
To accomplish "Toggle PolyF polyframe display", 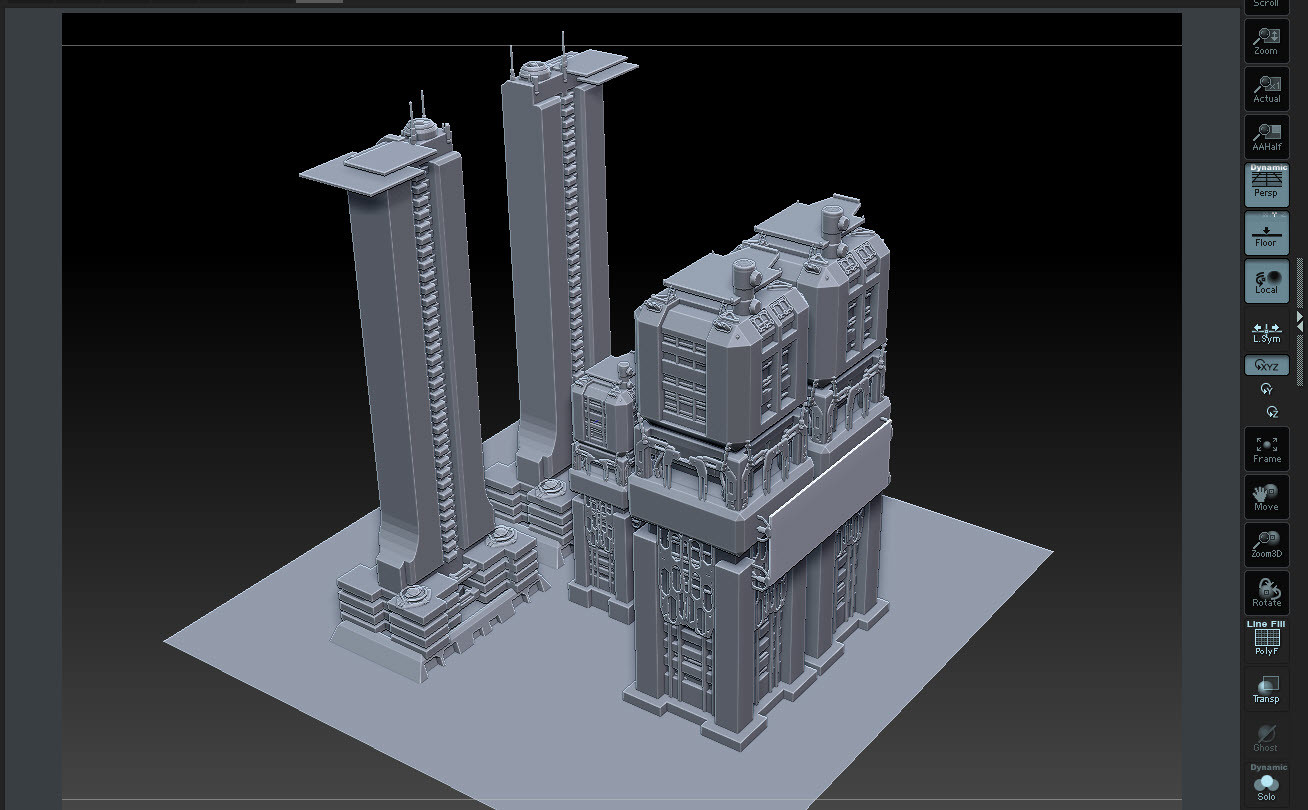I will (x=1266, y=642).
